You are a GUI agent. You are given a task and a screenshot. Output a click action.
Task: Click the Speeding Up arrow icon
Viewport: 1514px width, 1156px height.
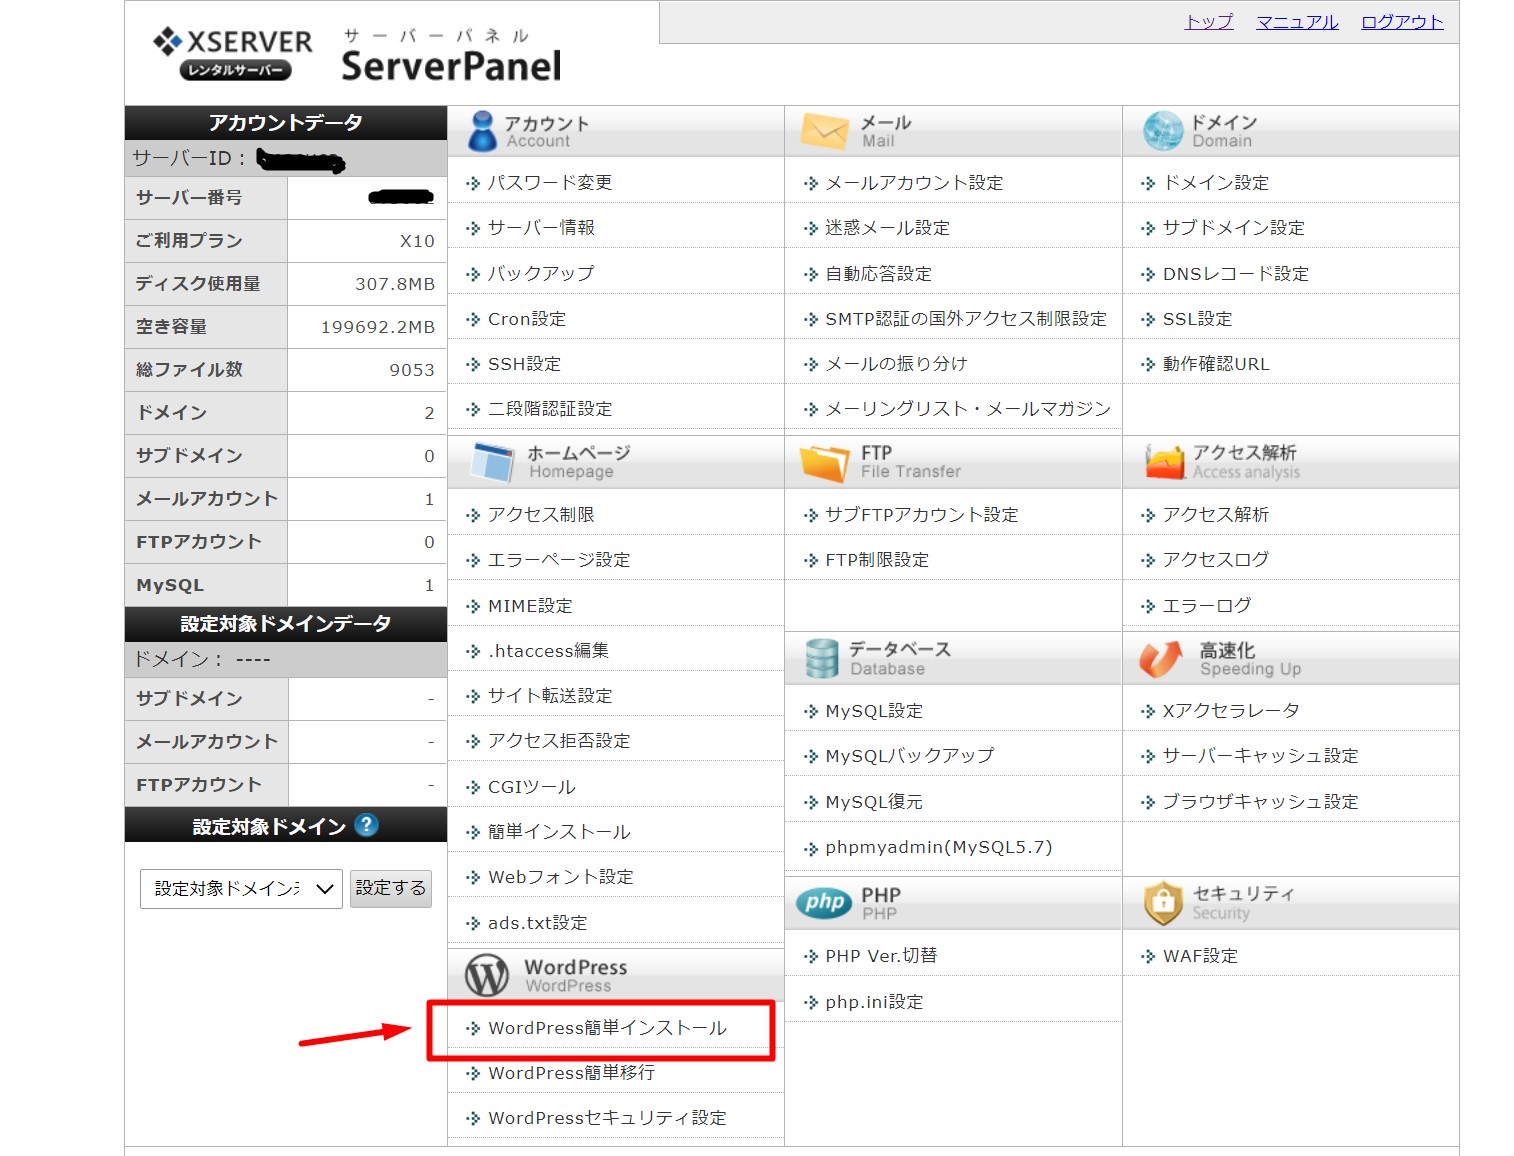[1161, 659]
